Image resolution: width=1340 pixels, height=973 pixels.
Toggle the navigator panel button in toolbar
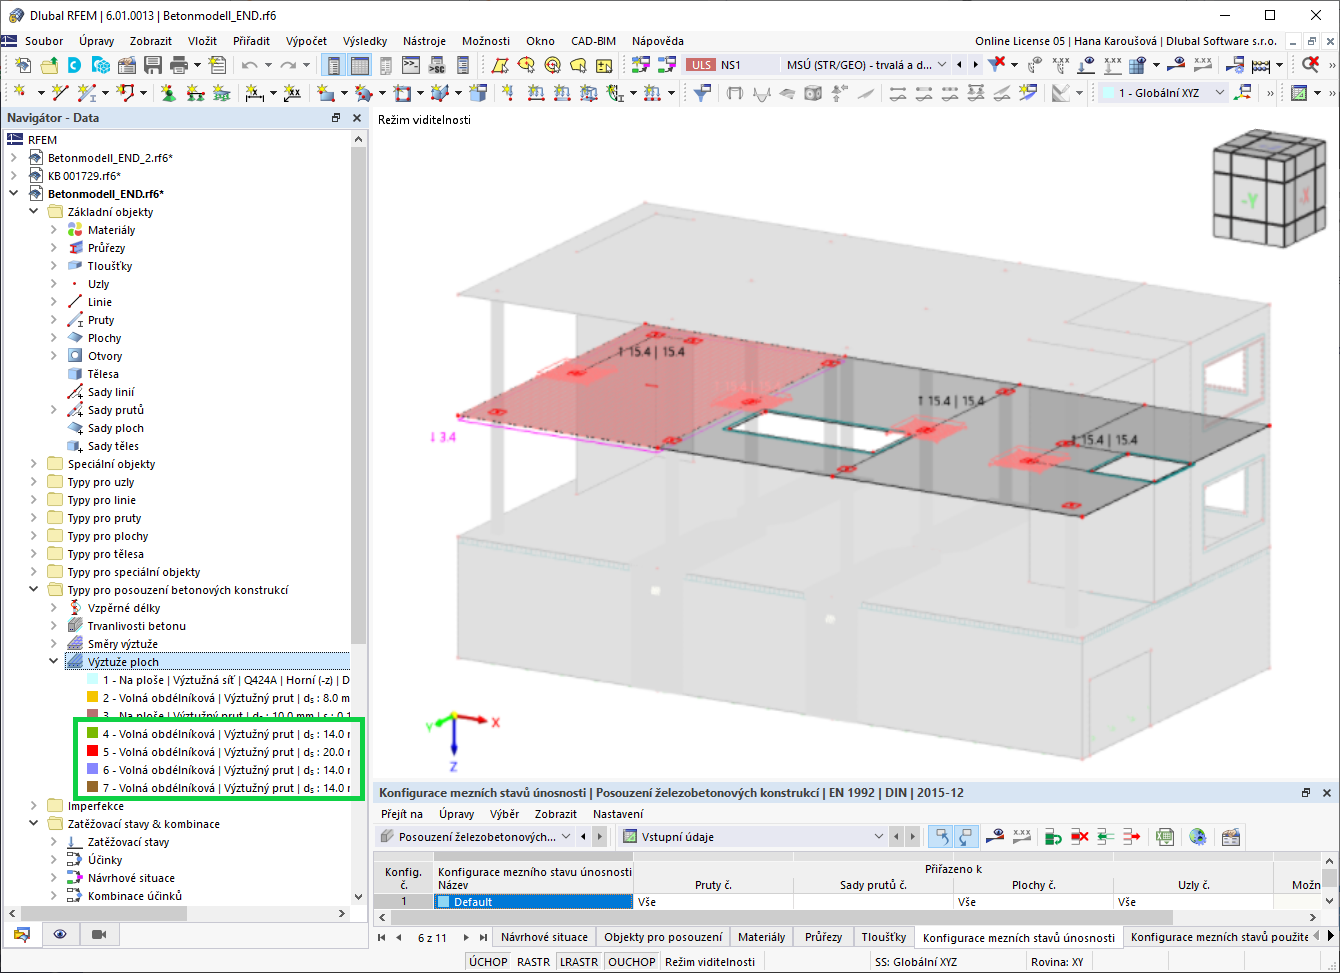[x=333, y=65]
